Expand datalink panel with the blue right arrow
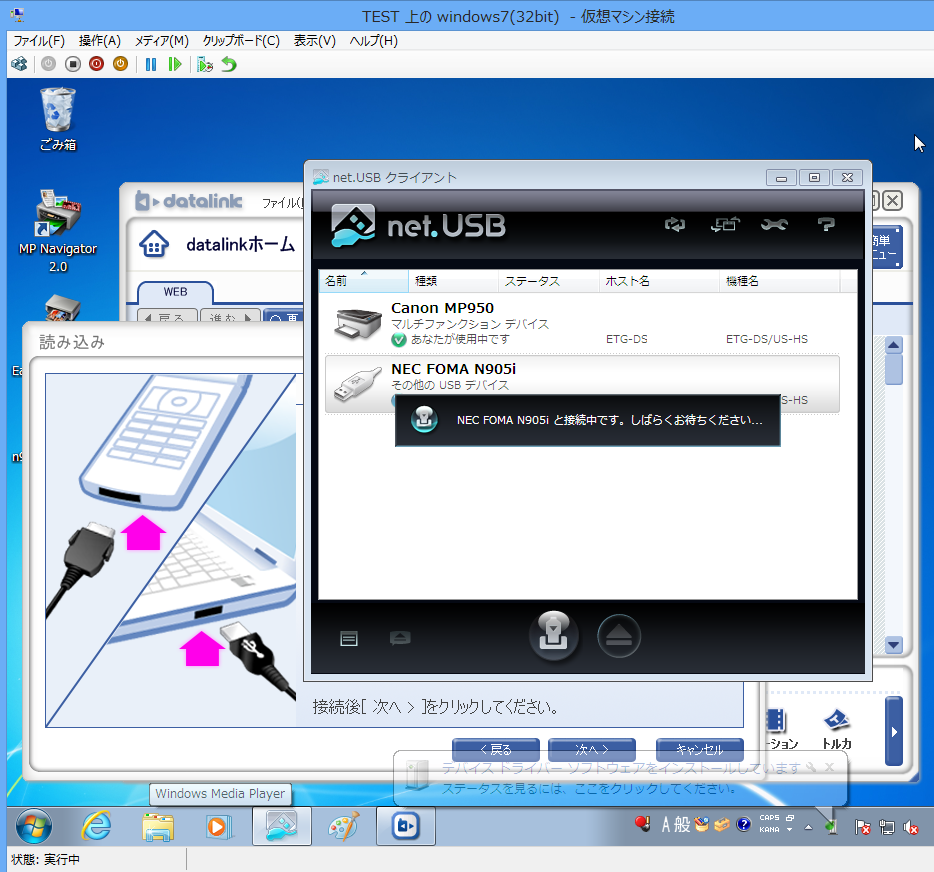 point(893,731)
